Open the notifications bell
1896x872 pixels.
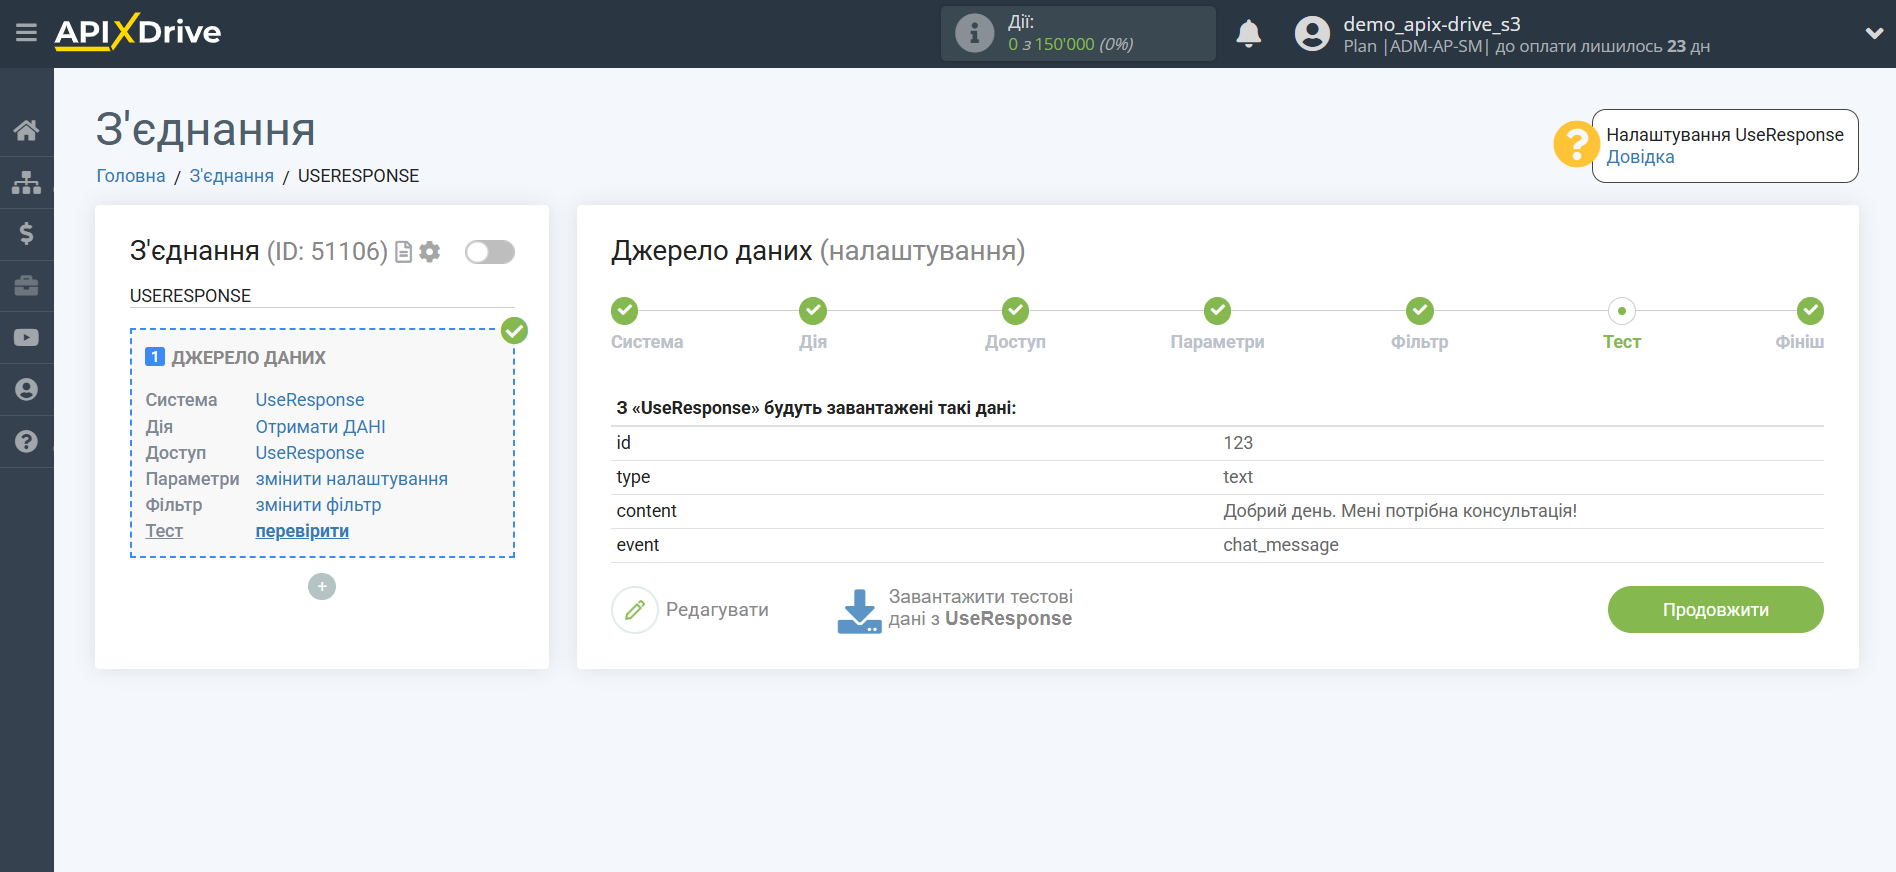(x=1248, y=34)
